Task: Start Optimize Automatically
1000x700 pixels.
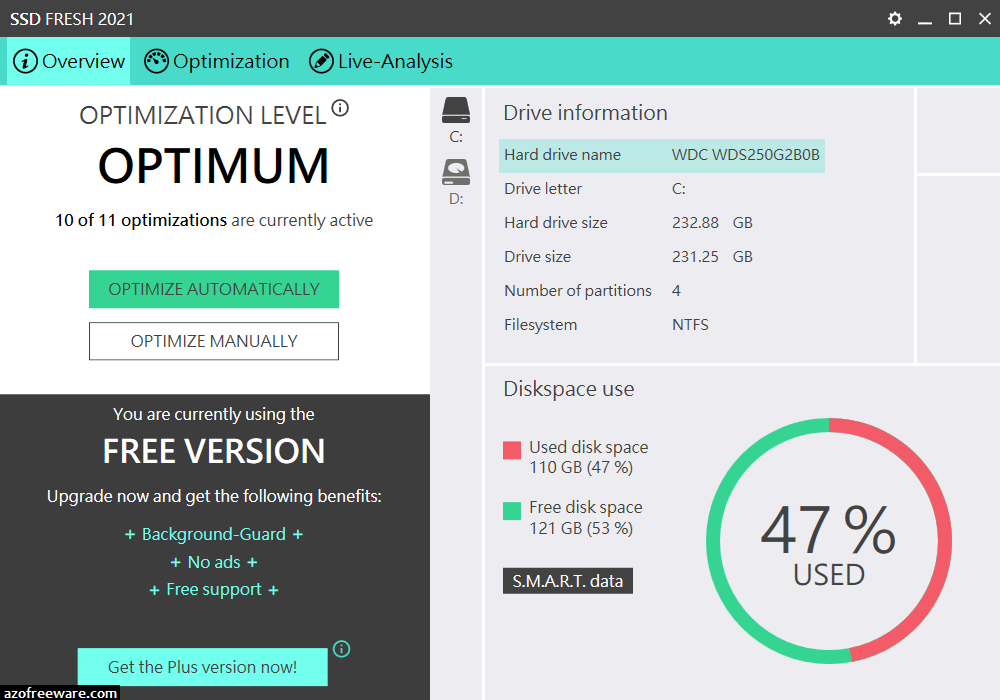Action: pos(214,289)
